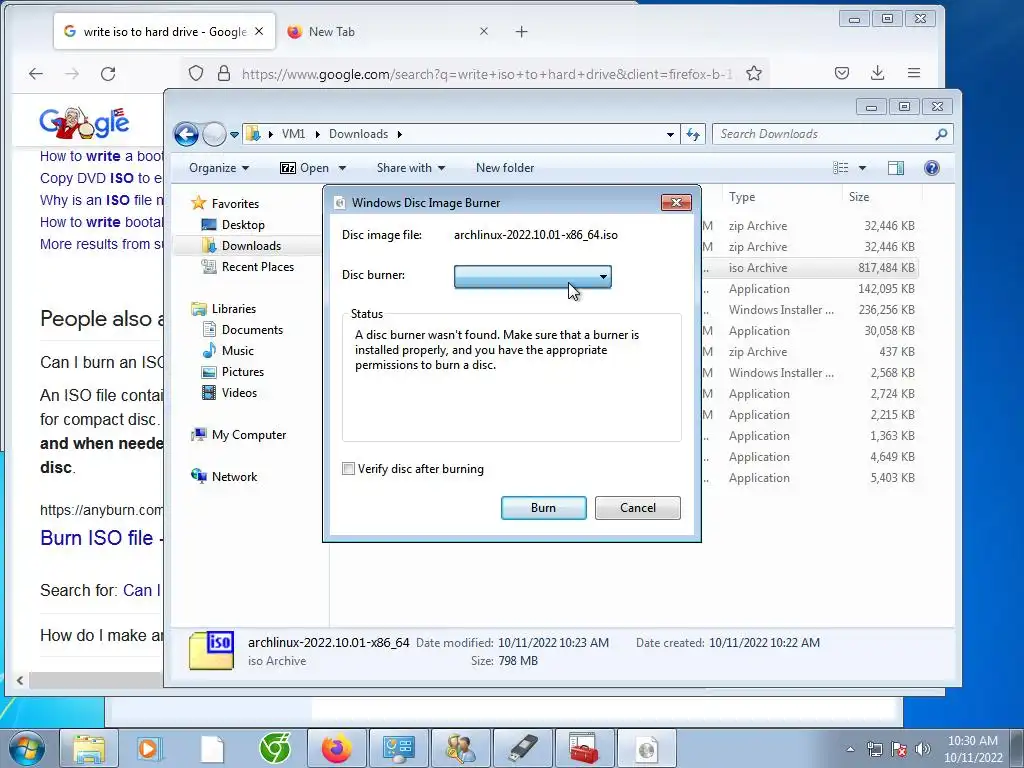Open Firefox hamburger menu
The width and height of the screenshot is (1024, 768).
(914, 73)
